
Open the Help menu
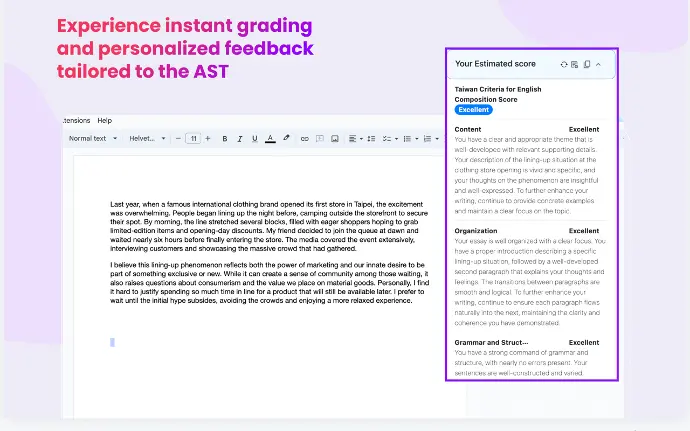(104, 120)
